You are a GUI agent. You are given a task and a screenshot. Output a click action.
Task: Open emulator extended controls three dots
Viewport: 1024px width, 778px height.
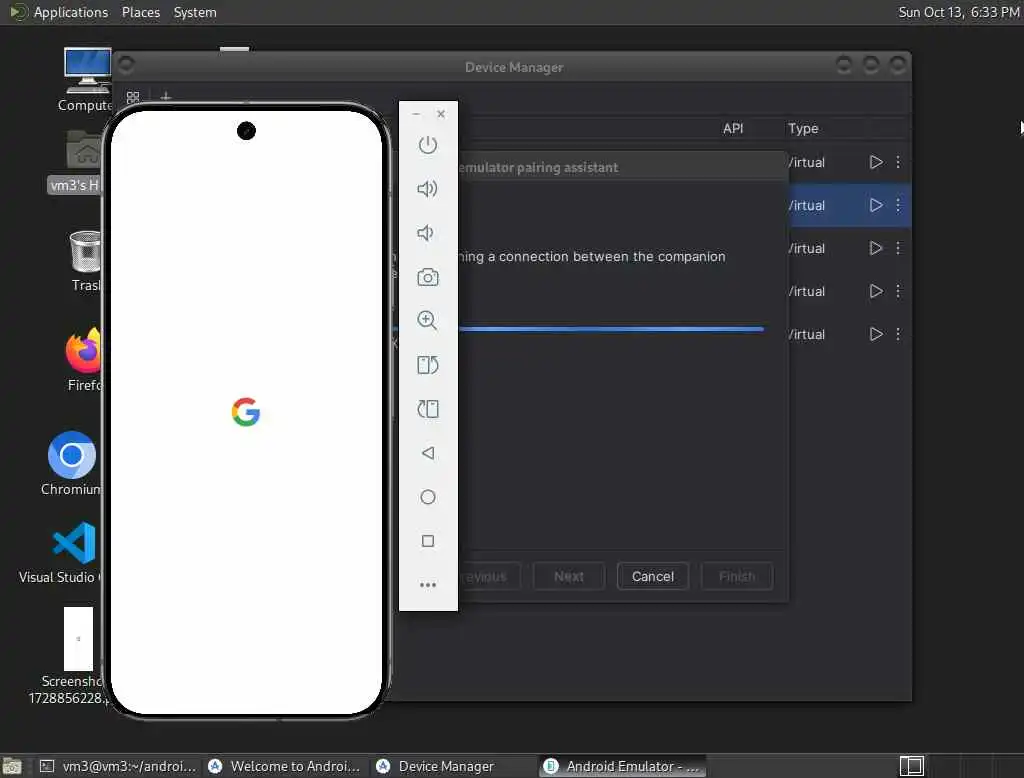[x=428, y=585]
